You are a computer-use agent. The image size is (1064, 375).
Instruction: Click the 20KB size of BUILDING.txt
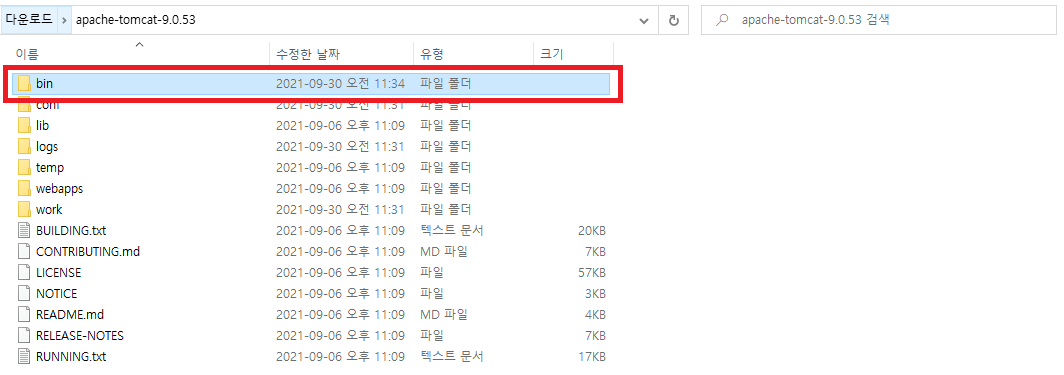tap(592, 231)
